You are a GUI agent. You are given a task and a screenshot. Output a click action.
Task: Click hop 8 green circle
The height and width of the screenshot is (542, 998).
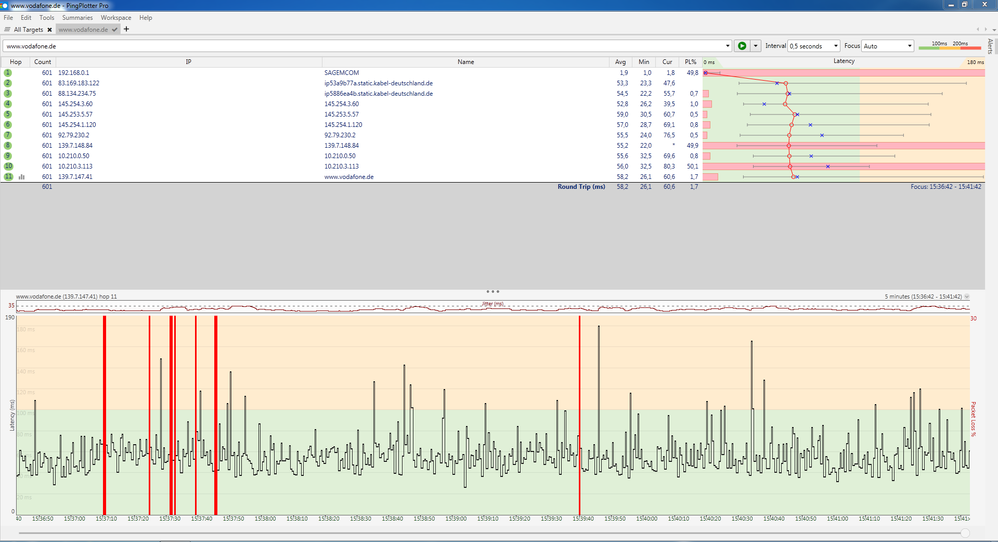(x=8, y=146)
